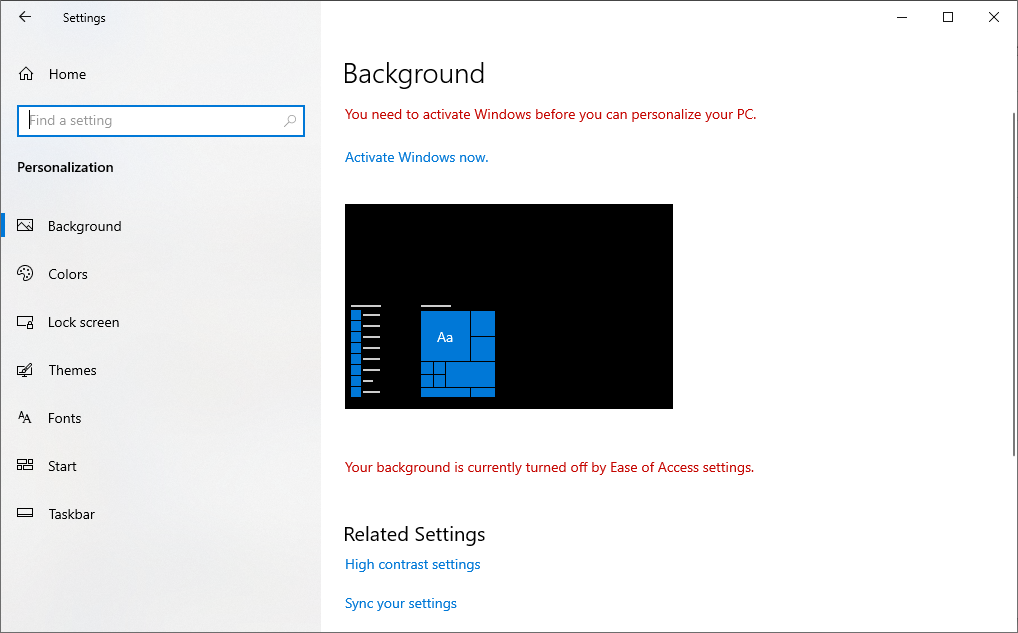Click the maximize window button

(947, 17)
